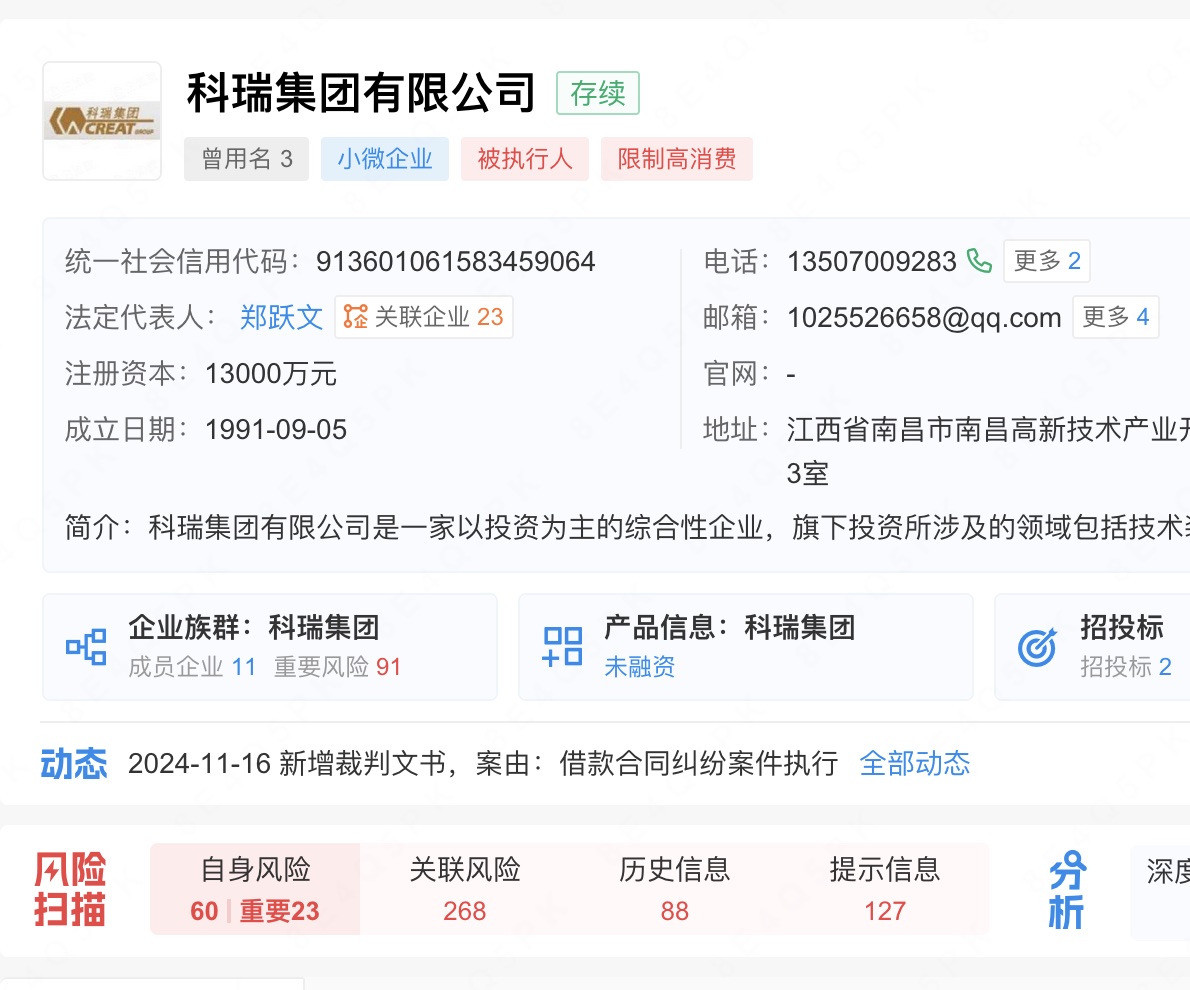Click the related enterprises network icon

coord(355,317)
